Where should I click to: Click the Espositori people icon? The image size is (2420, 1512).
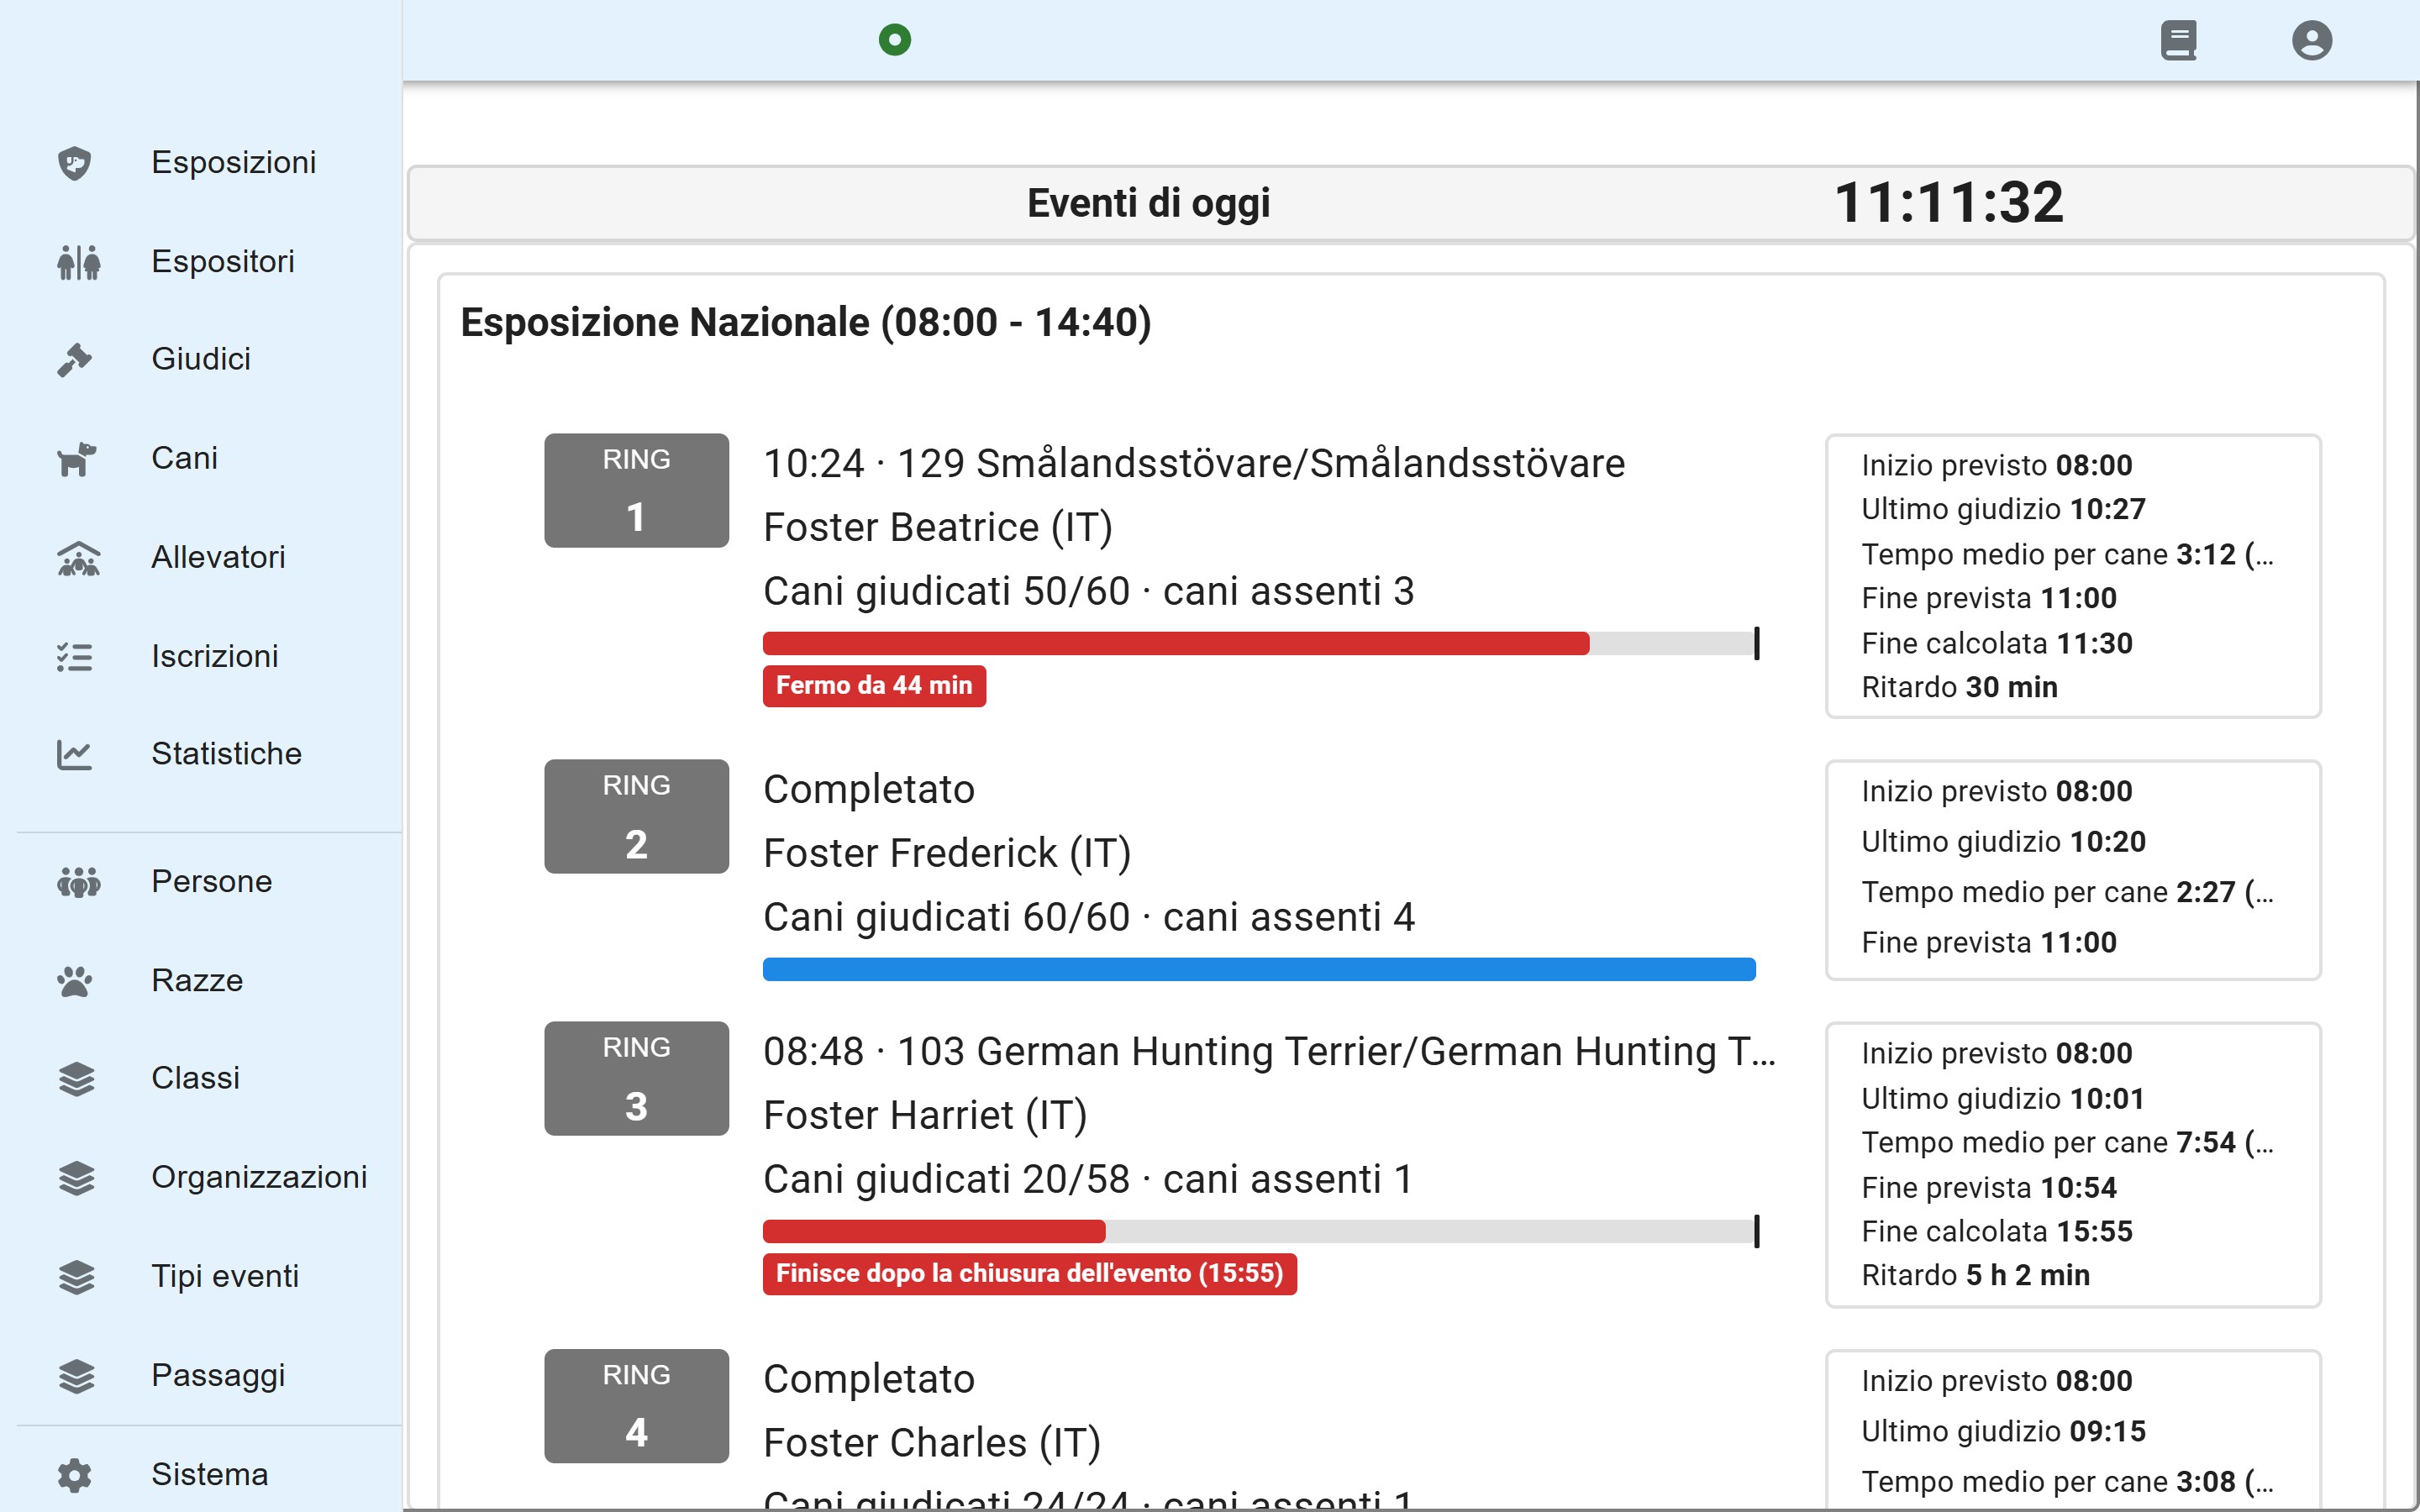78,262
